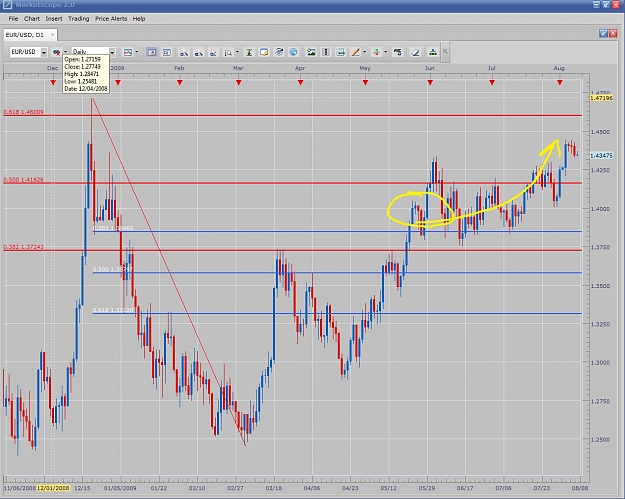The height and width of the screenshot is (499, 625).
Task: Expand the order arrows dropdown arrow
Action: pyautogui.click(x=385, y=52)
